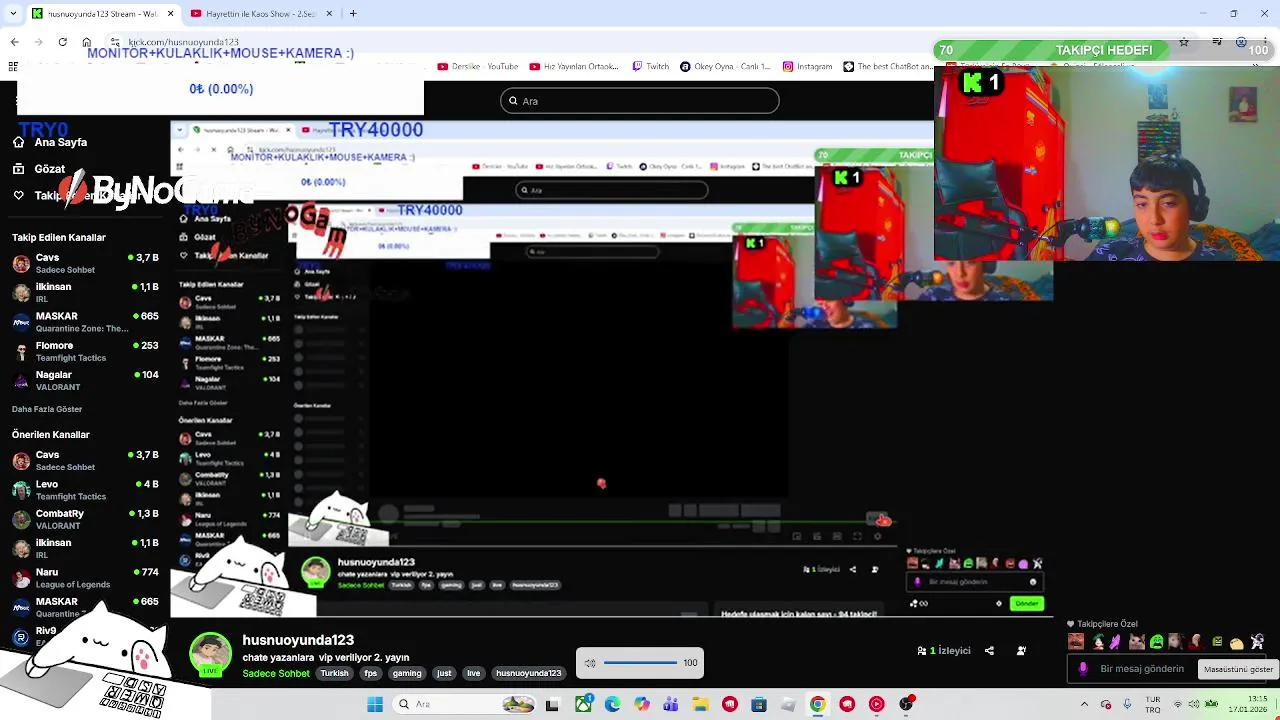Open the Naru League of Legends channel
This screenshot has width=1280, height=720.
point(85,577)
